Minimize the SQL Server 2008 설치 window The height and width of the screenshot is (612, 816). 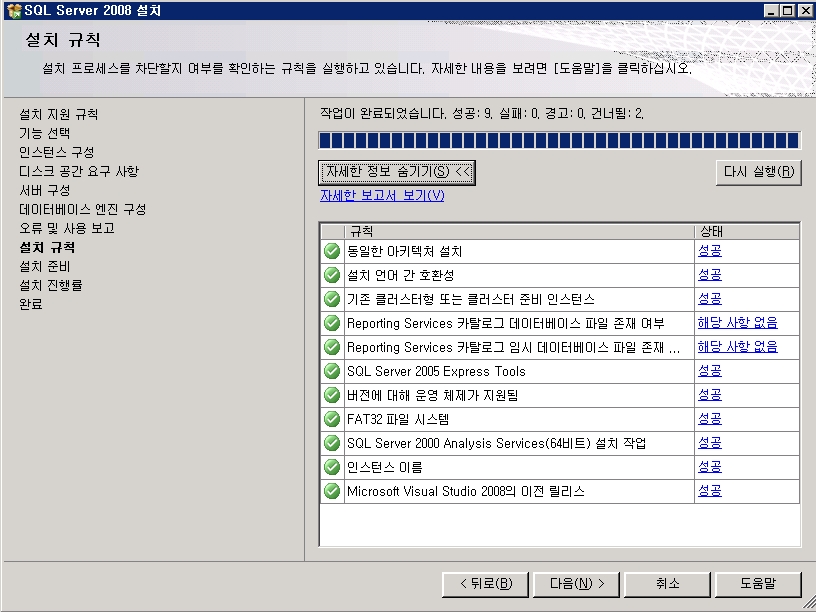(x=771, y=10)
